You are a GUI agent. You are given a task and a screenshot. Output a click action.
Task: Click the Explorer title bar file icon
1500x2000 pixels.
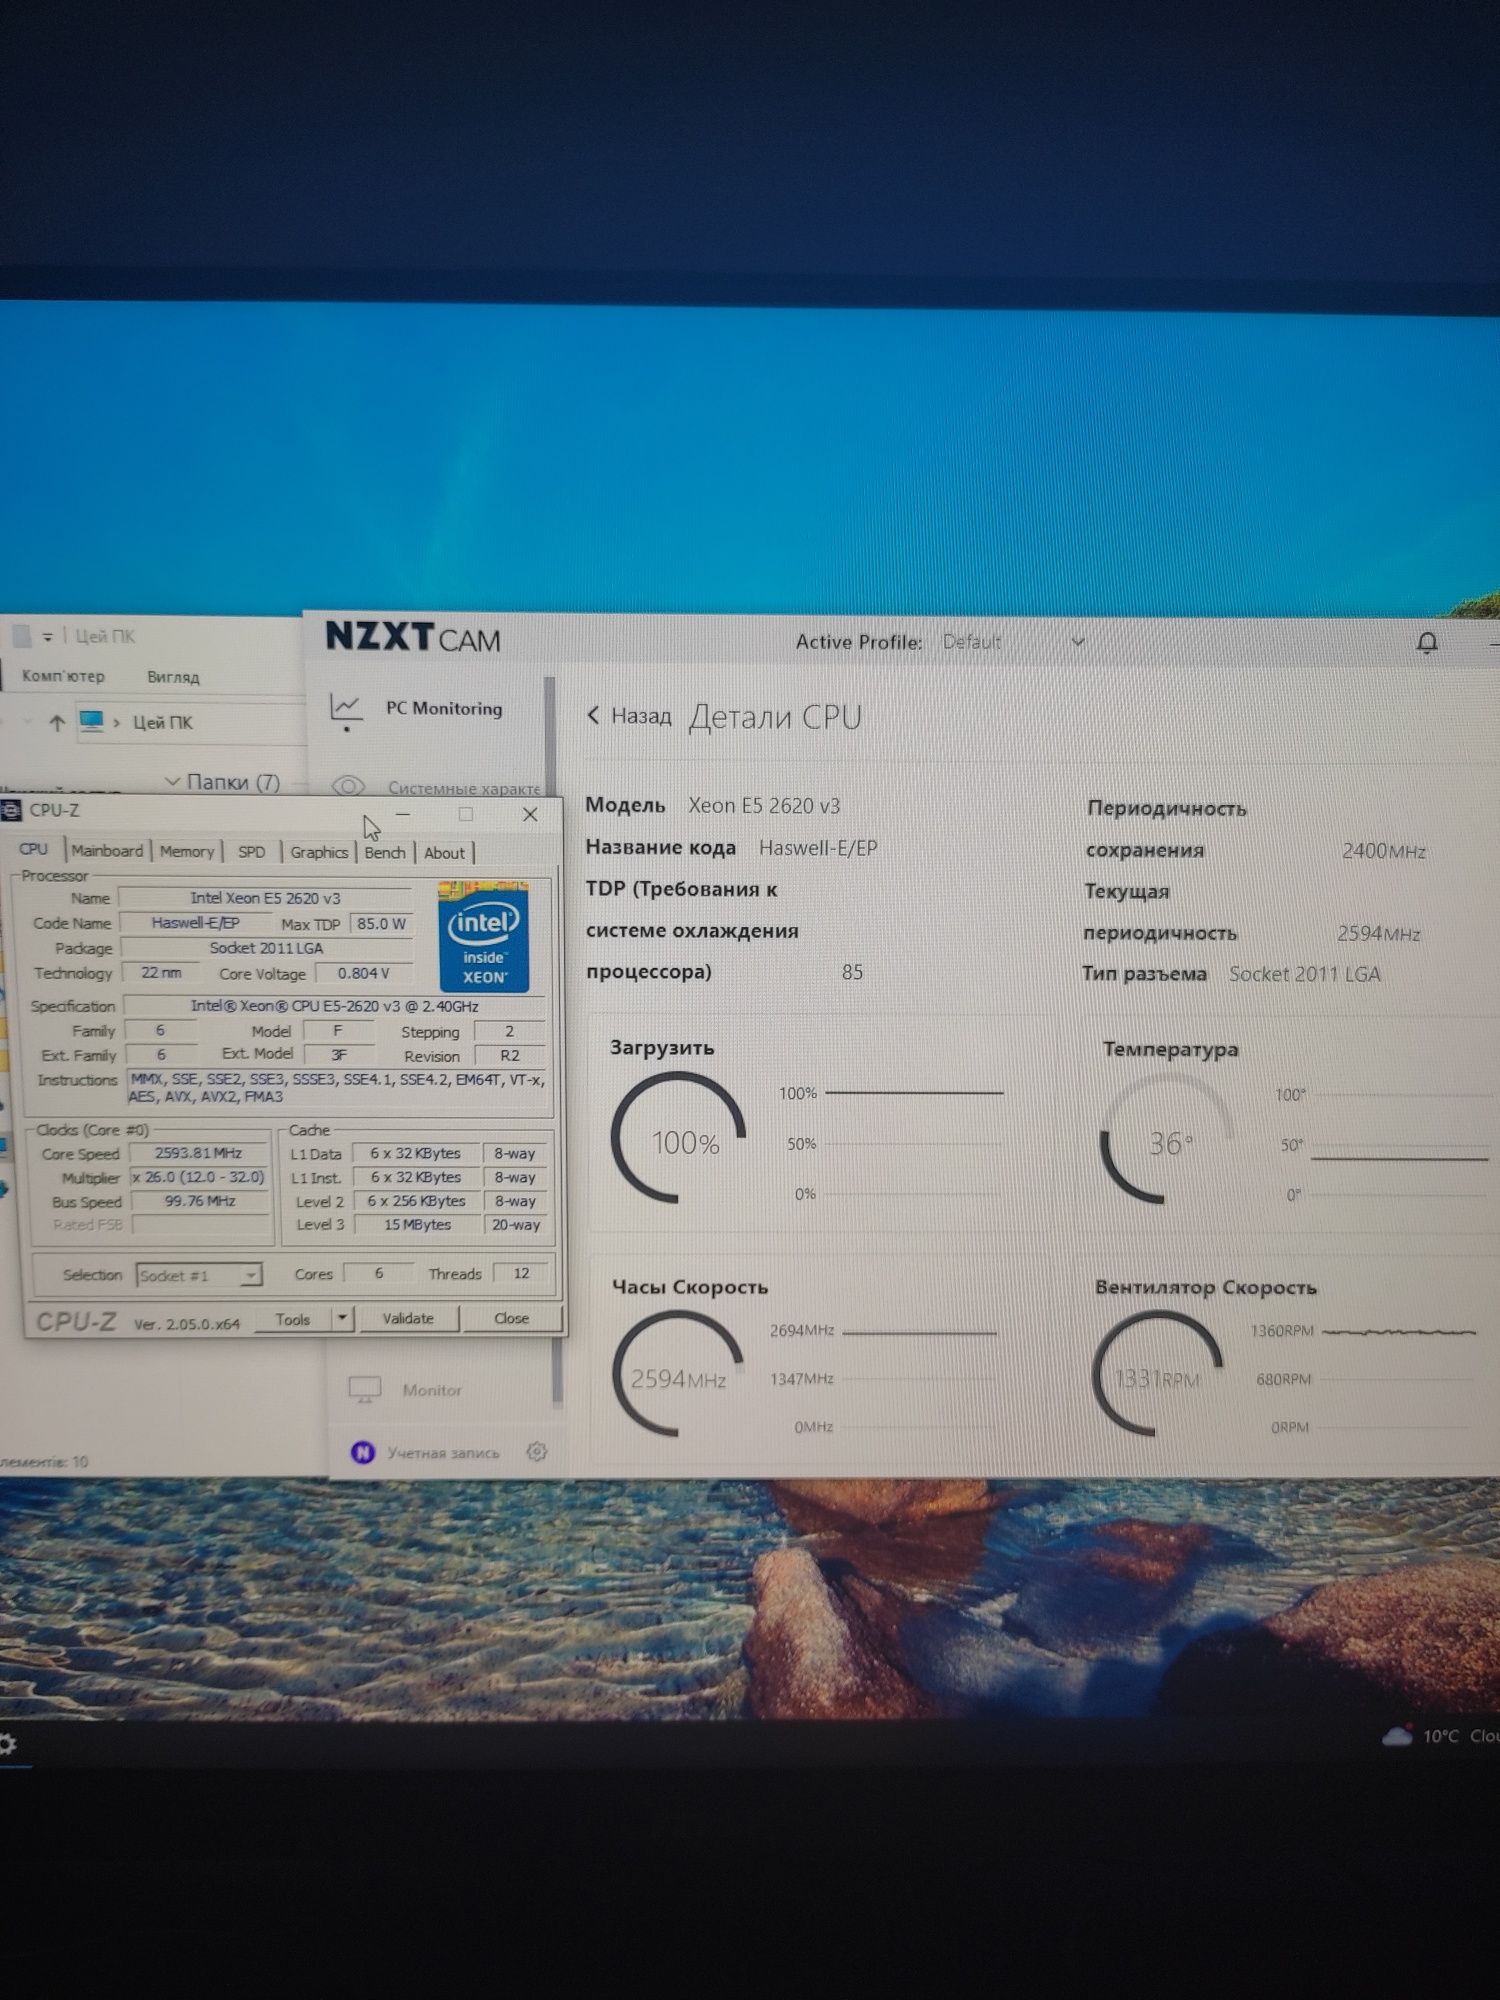(x=21, y=636)
